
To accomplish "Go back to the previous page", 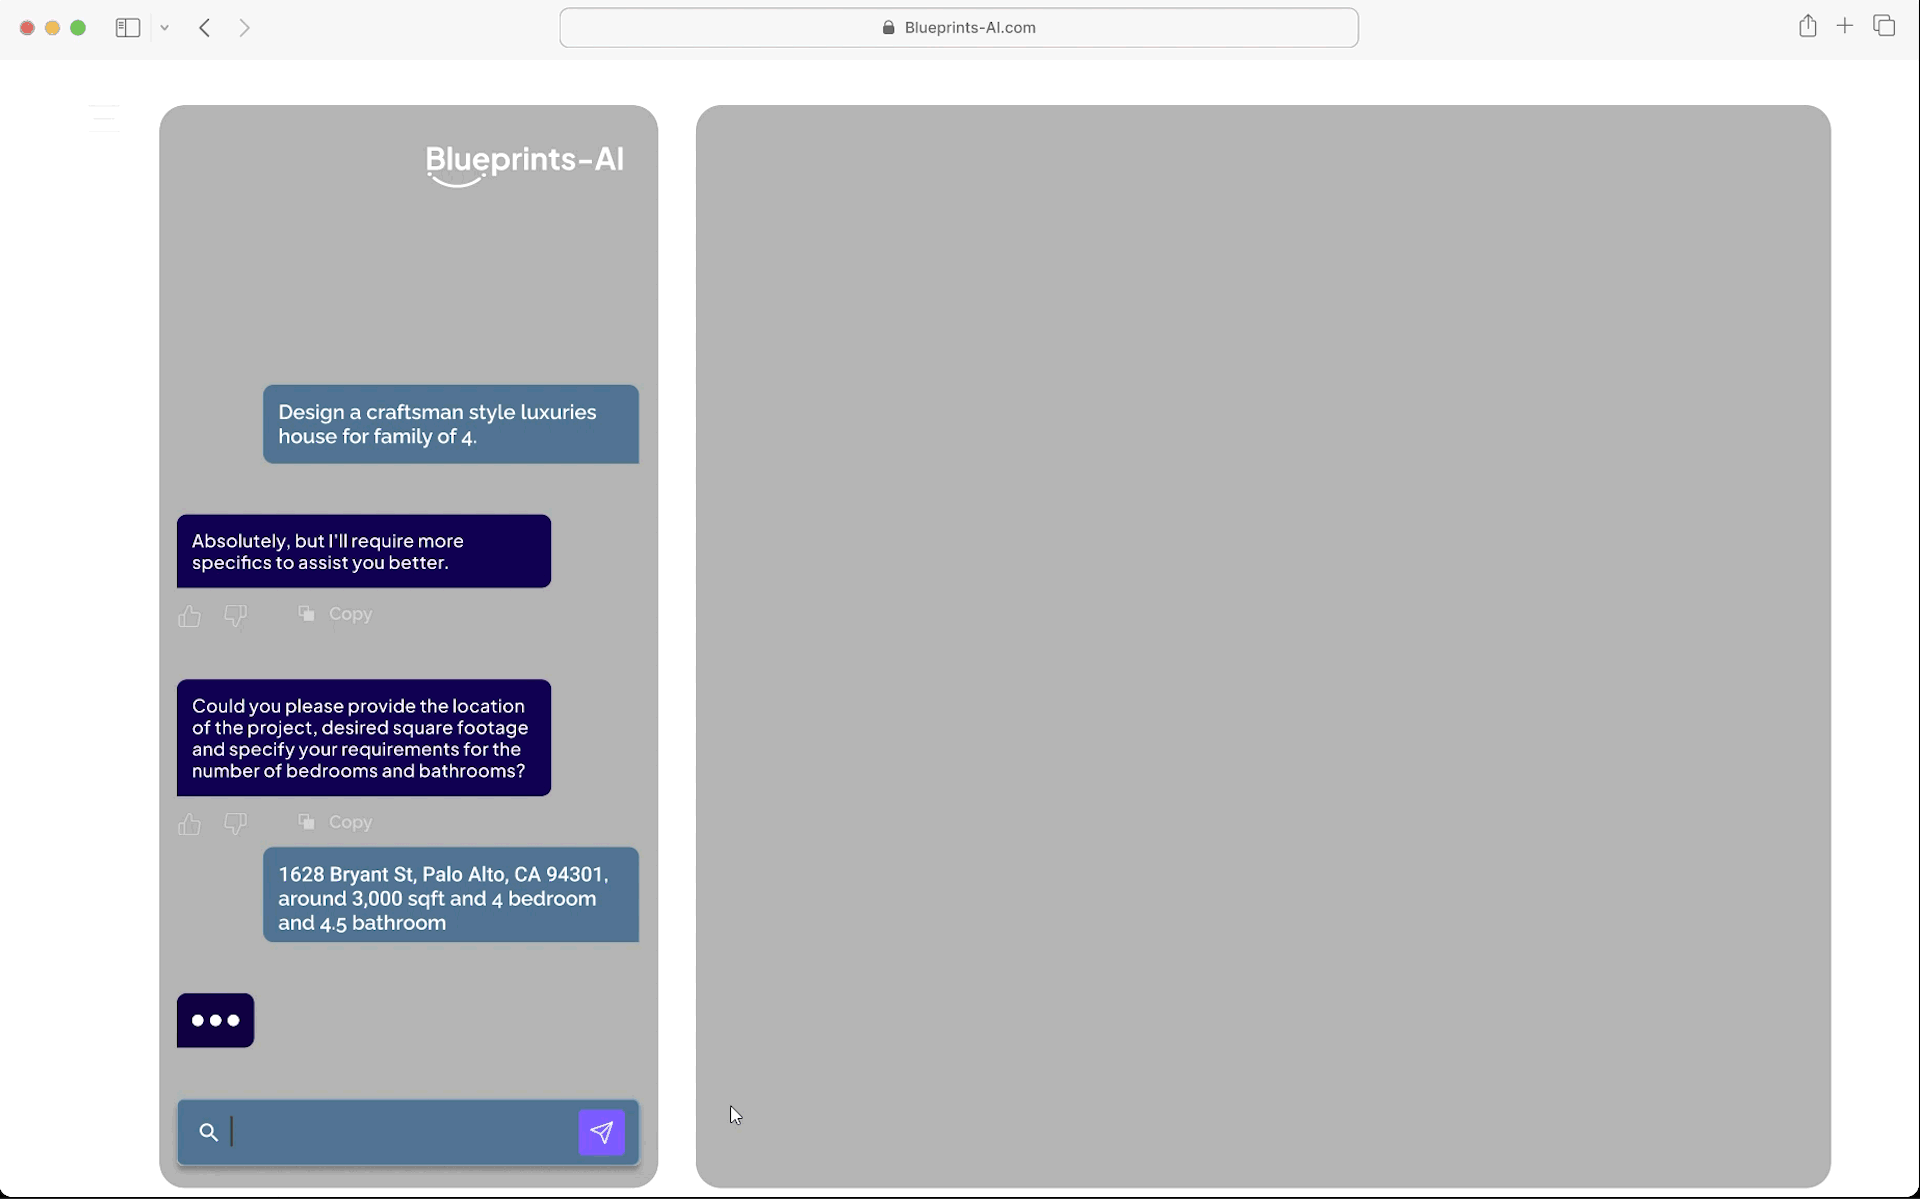I will (205, 28).
